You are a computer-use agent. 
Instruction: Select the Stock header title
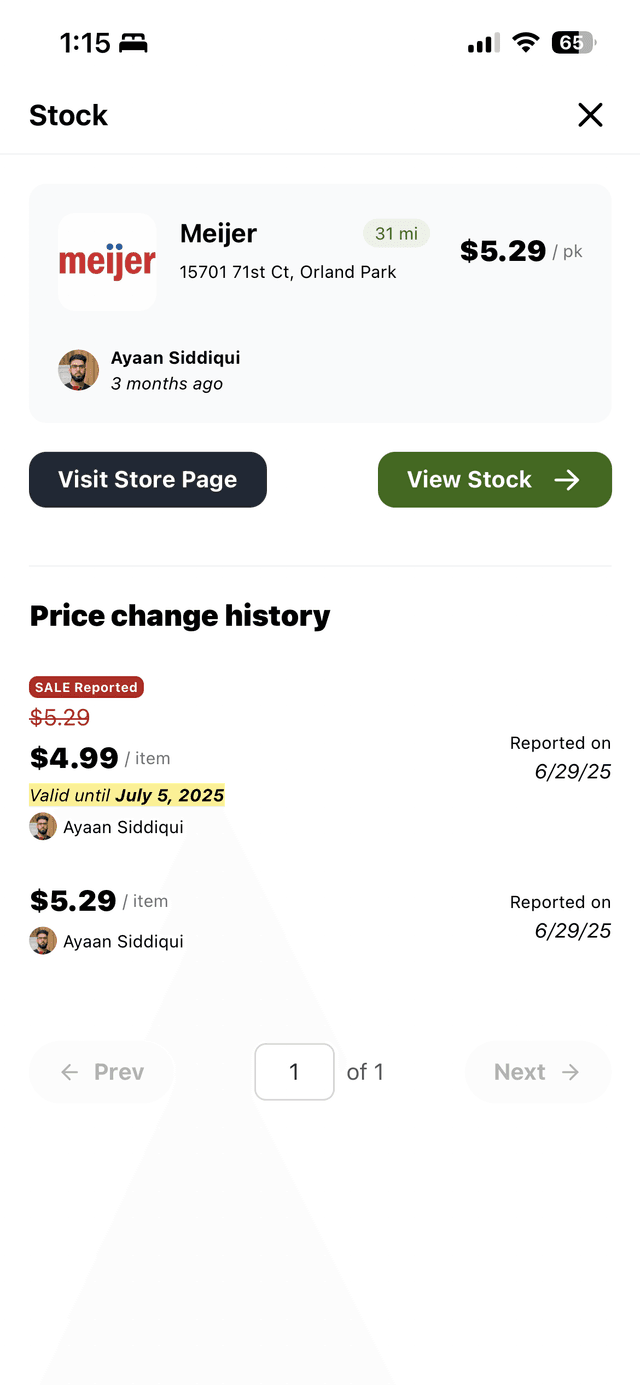(x=68, y=115)
